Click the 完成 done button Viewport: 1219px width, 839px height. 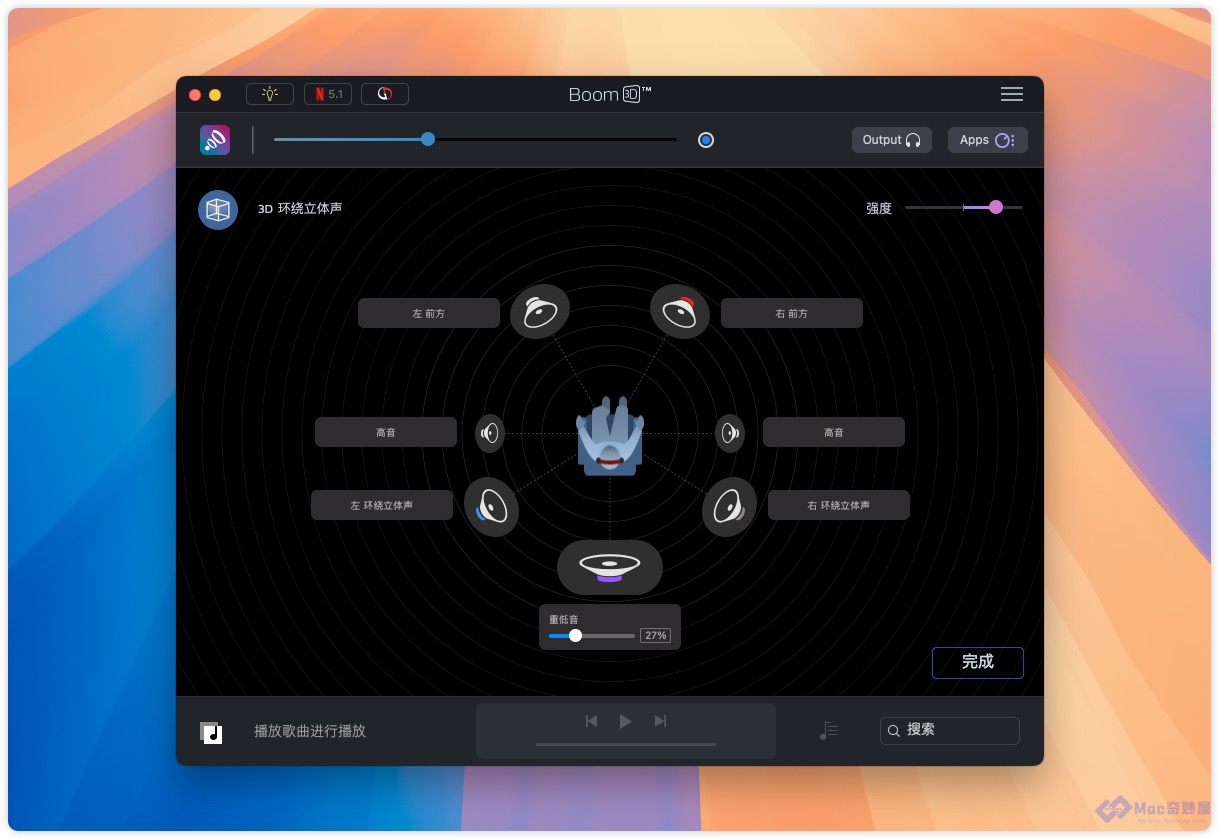(978, 662)
